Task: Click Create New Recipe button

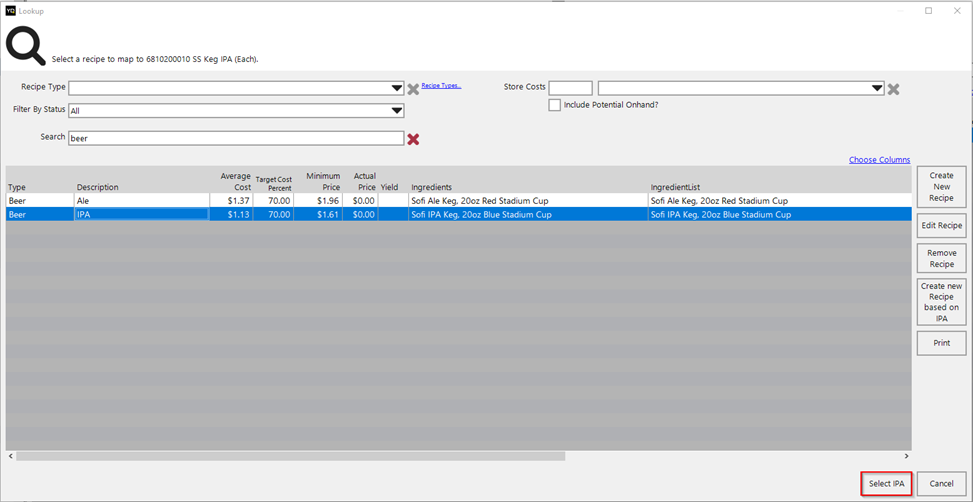Action: (941, 187)
